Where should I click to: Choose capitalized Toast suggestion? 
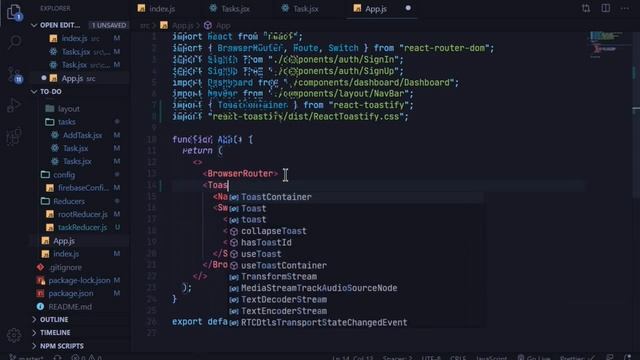tap(356, 209)
